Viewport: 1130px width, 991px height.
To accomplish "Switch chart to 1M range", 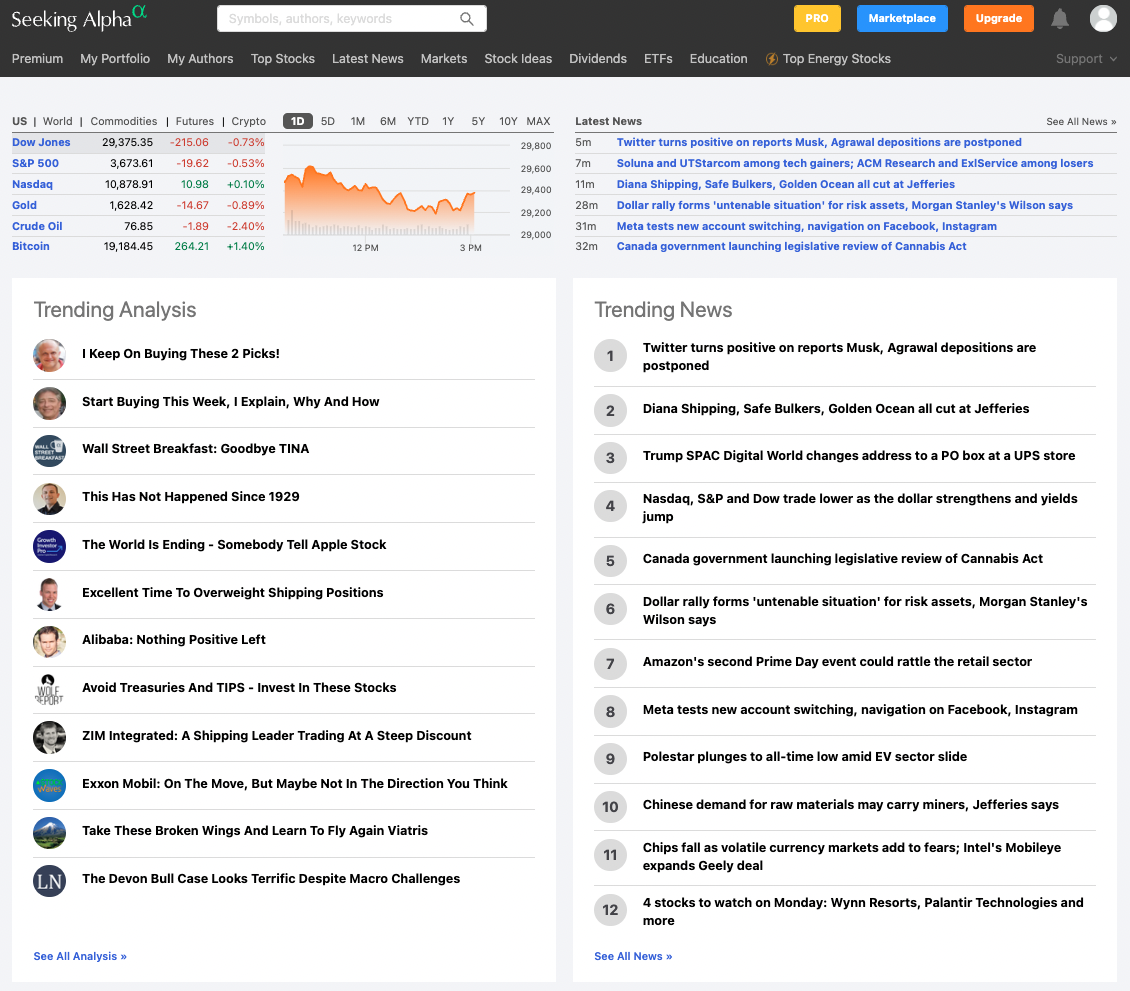I will [x=358, y=121].
